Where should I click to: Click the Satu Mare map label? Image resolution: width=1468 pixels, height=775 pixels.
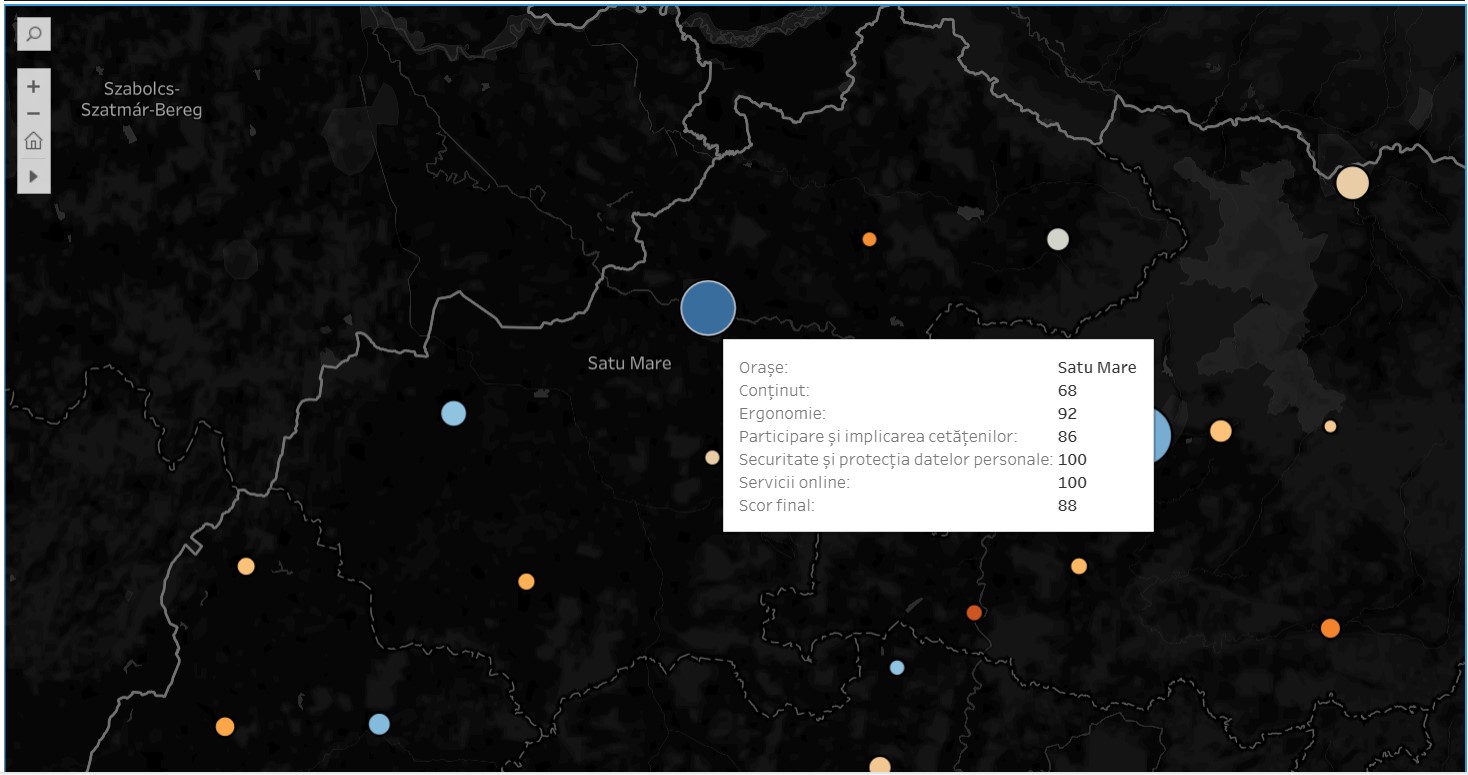[629, 363]
